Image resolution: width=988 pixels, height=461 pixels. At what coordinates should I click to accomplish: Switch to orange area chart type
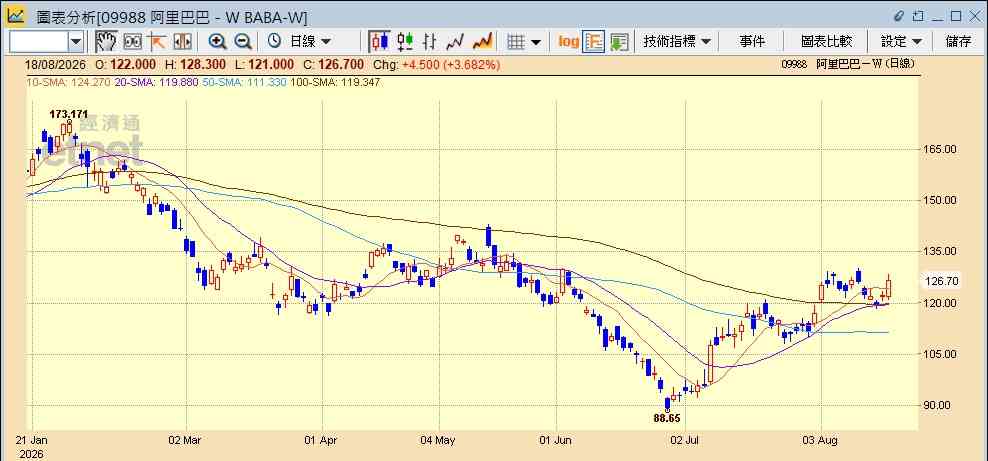[482, 42]
